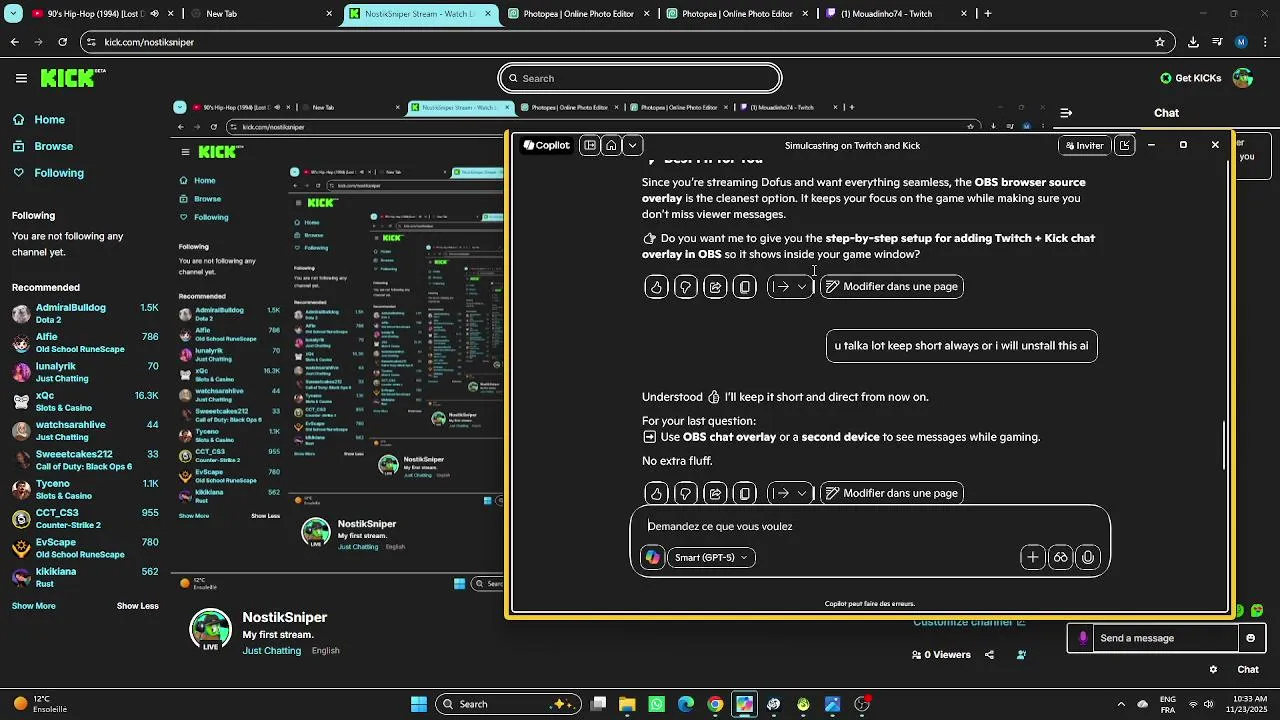Viewport: 1280px width, 720px height.
Task: Like the last Copilot response
Action: 656,493
